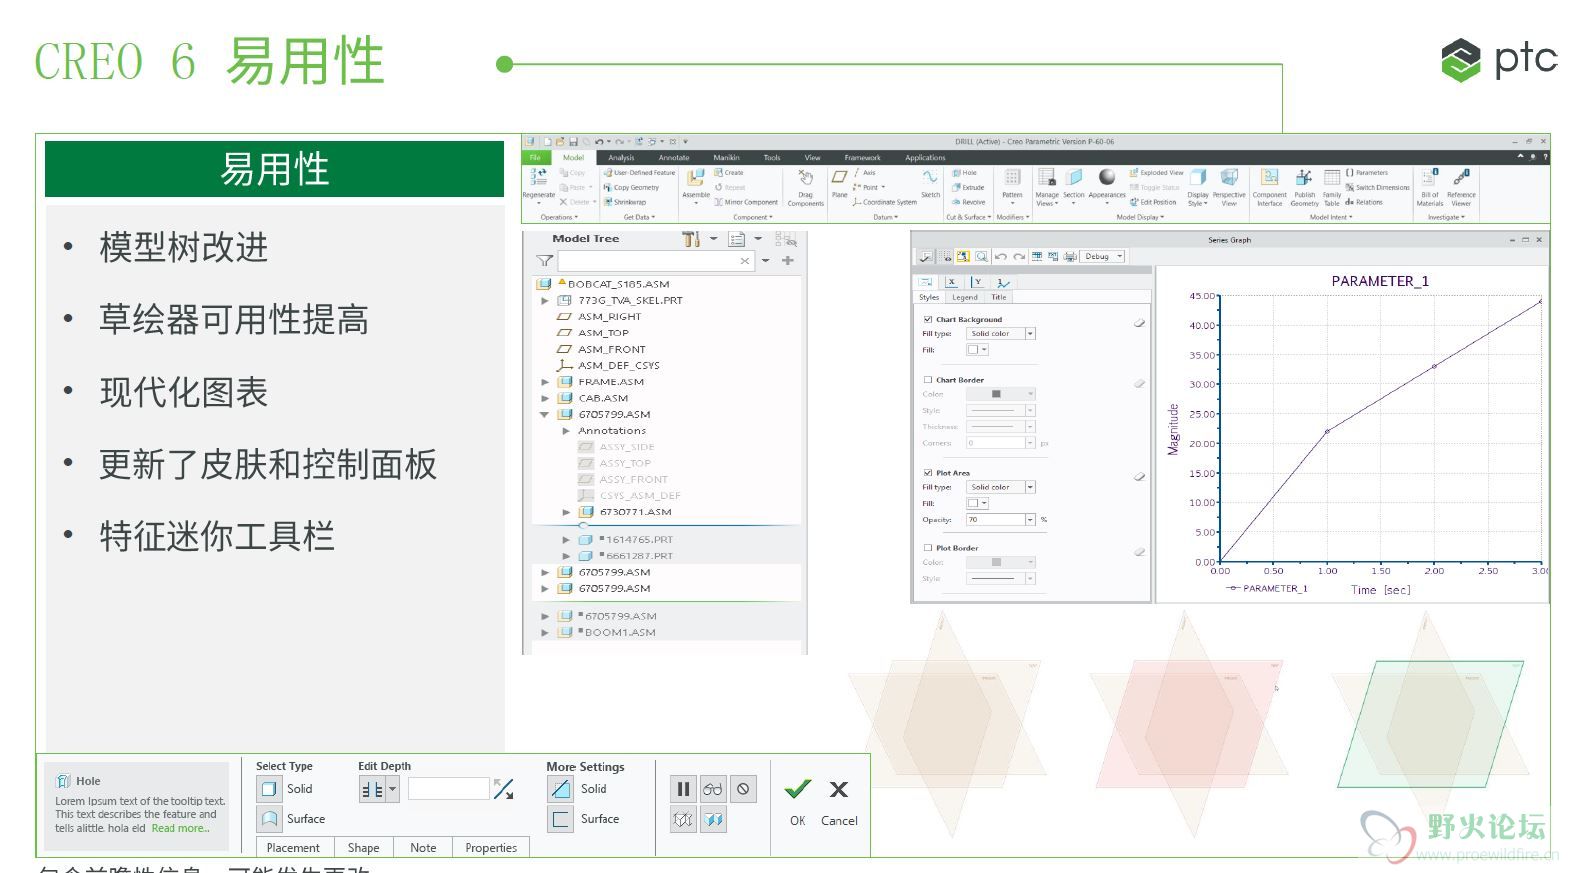The image size is (1569, 873).
Task: Enable the Plot Border checkbox
Action: pyautogui.click(x=927, y=548)
